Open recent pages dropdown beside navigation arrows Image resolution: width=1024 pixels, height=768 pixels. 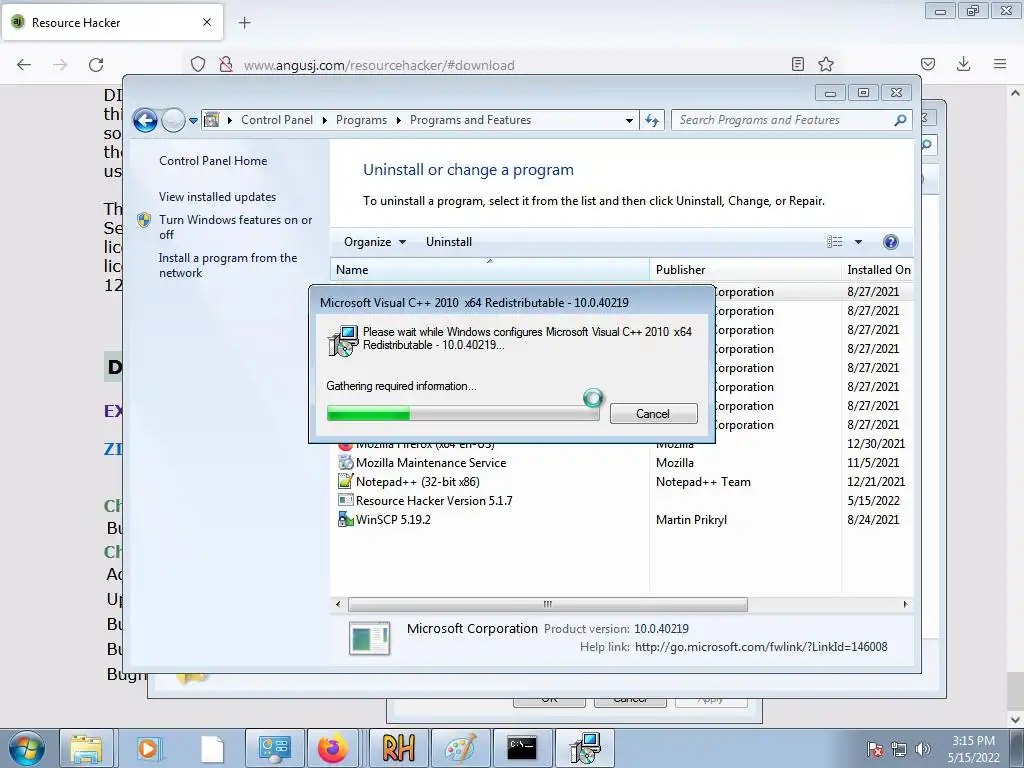[193, 121]
